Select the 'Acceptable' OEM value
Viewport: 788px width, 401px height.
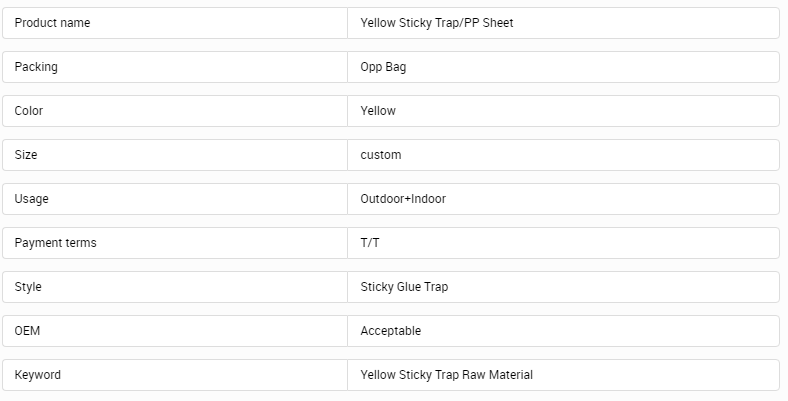[391, 331]
